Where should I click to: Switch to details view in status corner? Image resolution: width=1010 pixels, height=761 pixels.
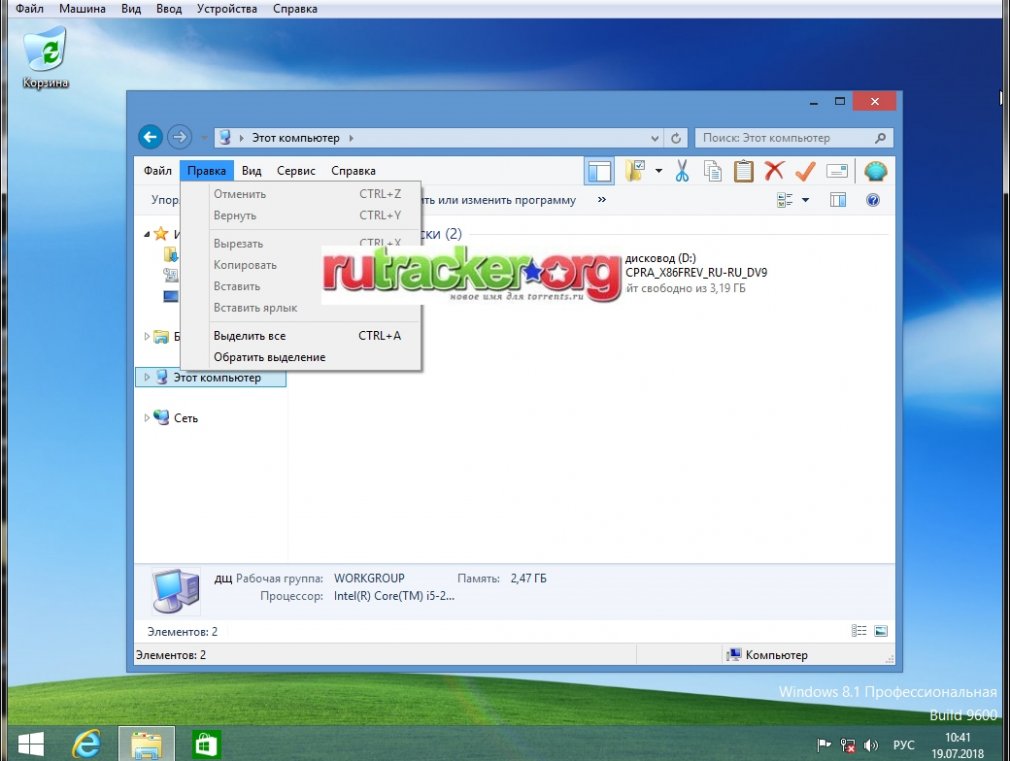point(859,631)
